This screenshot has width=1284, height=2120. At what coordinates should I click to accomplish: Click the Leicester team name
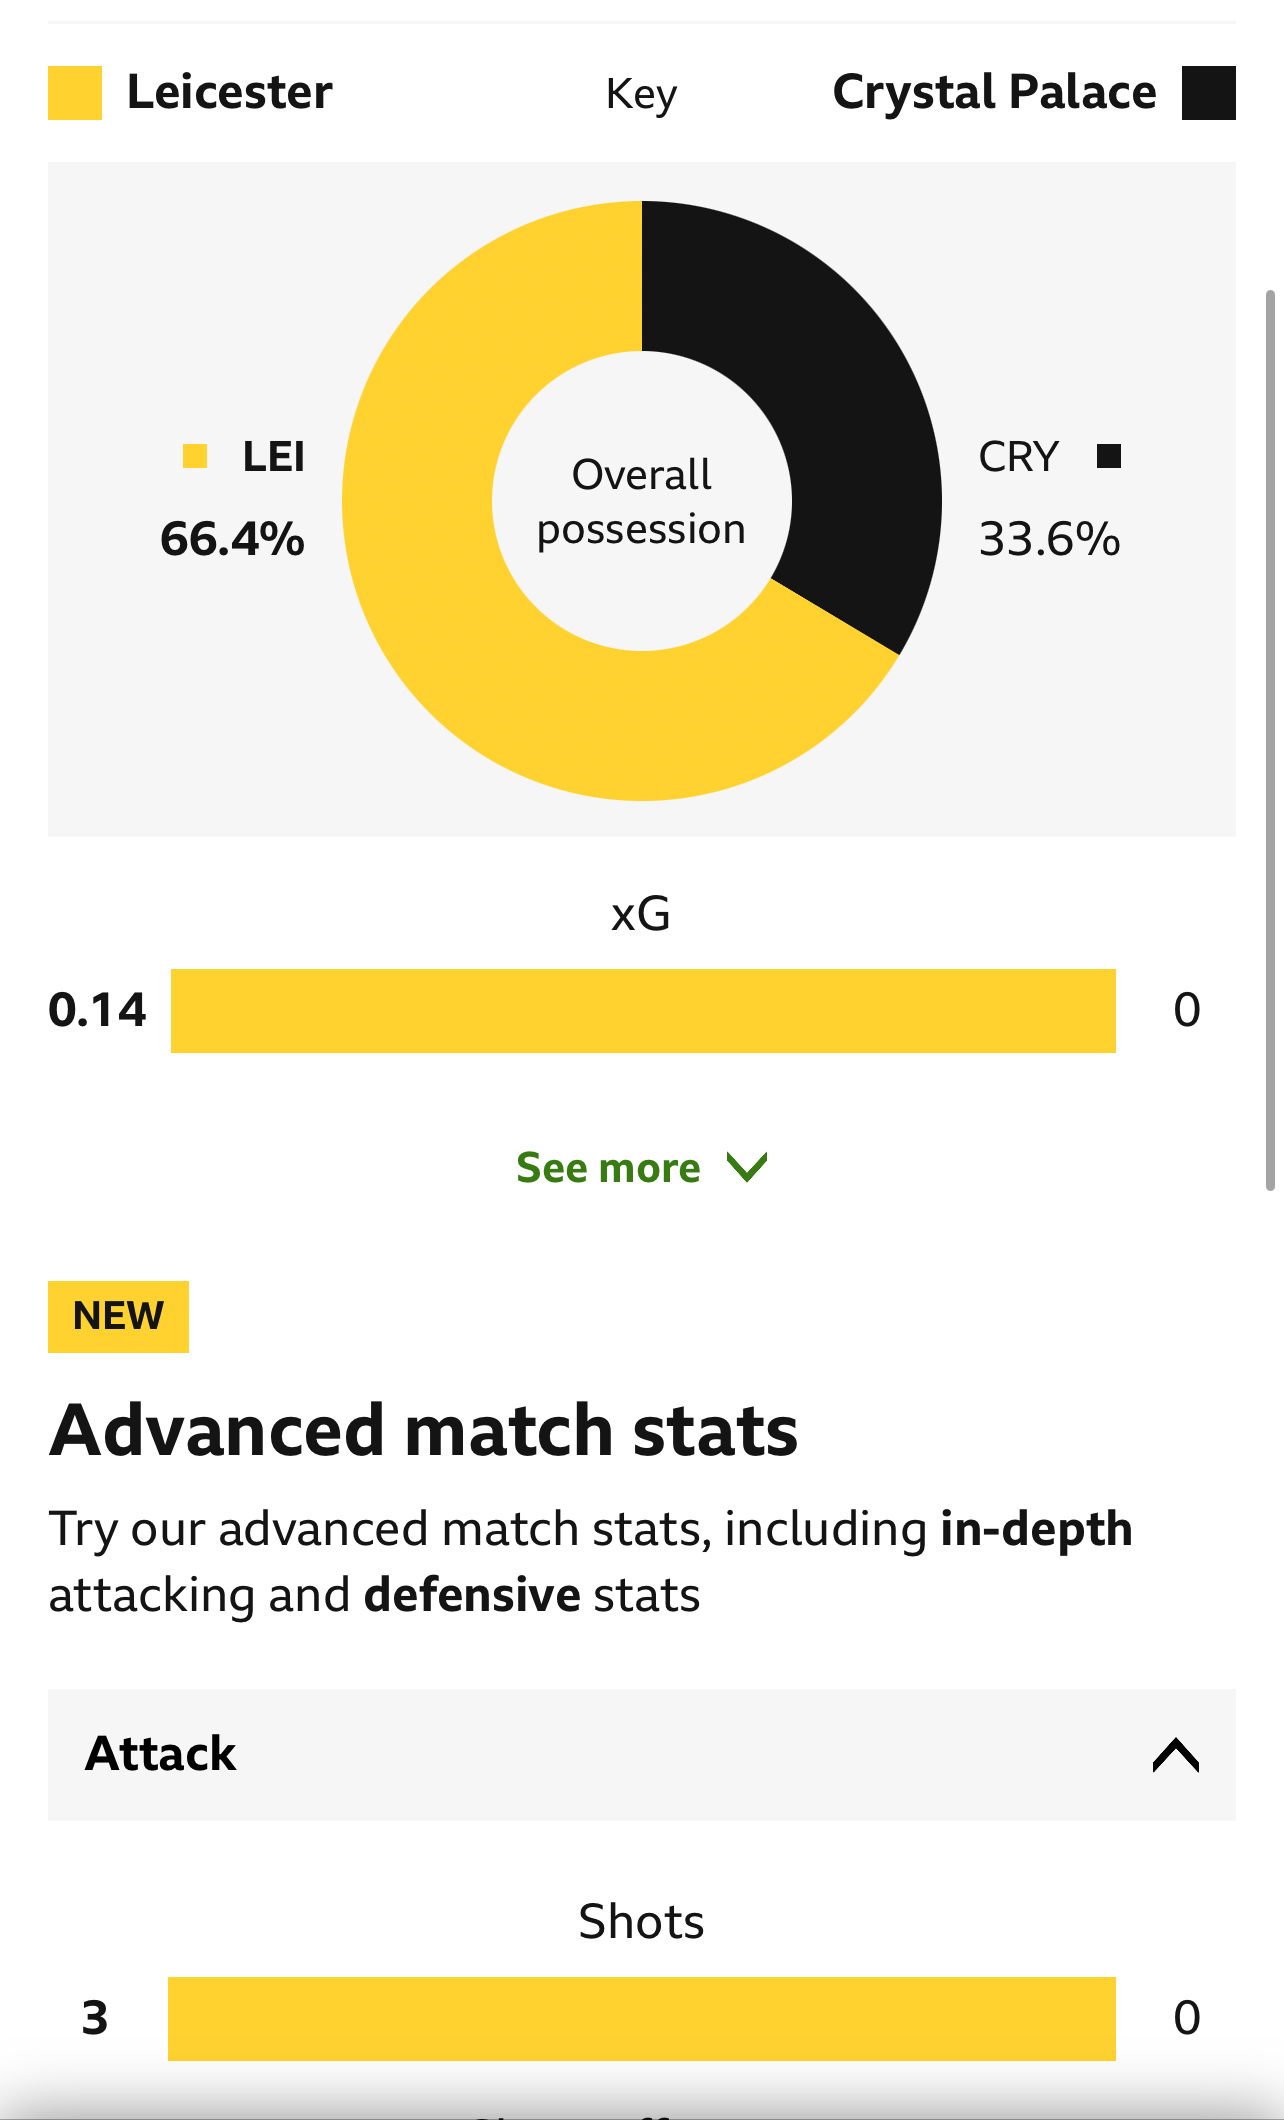(x=229, y=92)
